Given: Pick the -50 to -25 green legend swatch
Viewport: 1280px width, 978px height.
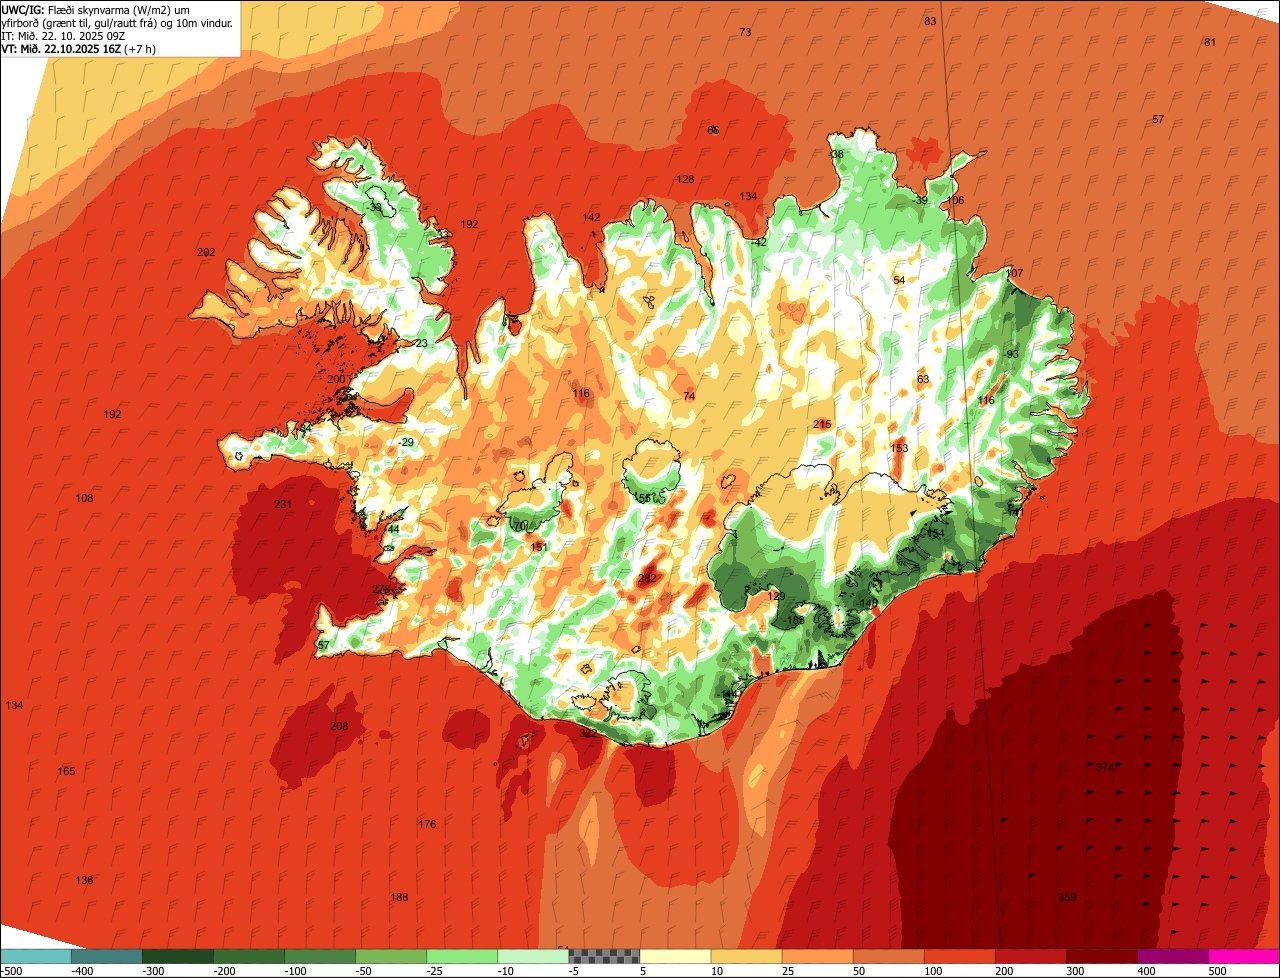Looking at the screenshot, I should tap(390, 956).
